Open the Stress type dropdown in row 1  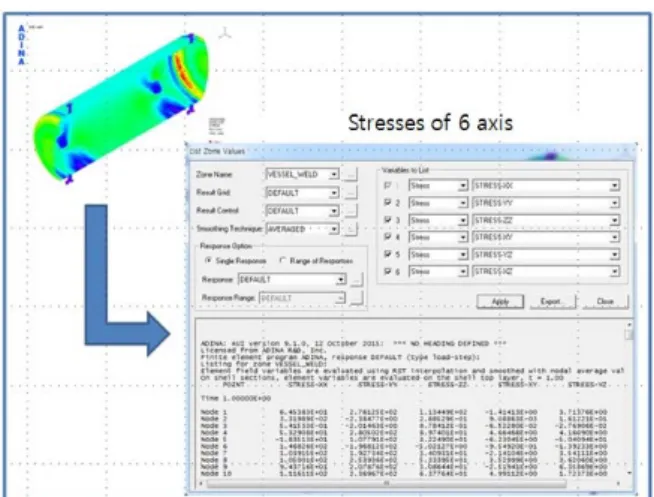tap(438, 186)
